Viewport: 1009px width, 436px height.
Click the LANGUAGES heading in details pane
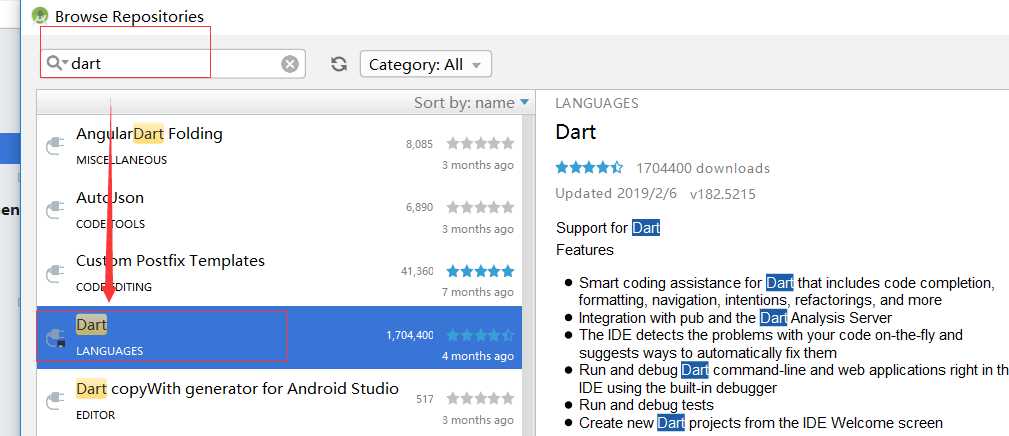pyautogui.click(x=597, y=103)
